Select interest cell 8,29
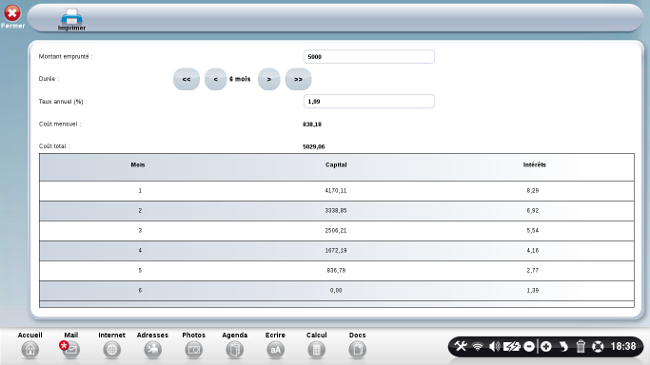This screenshot has width=650, height=365. pyautogui.click(x=533, y=191)
